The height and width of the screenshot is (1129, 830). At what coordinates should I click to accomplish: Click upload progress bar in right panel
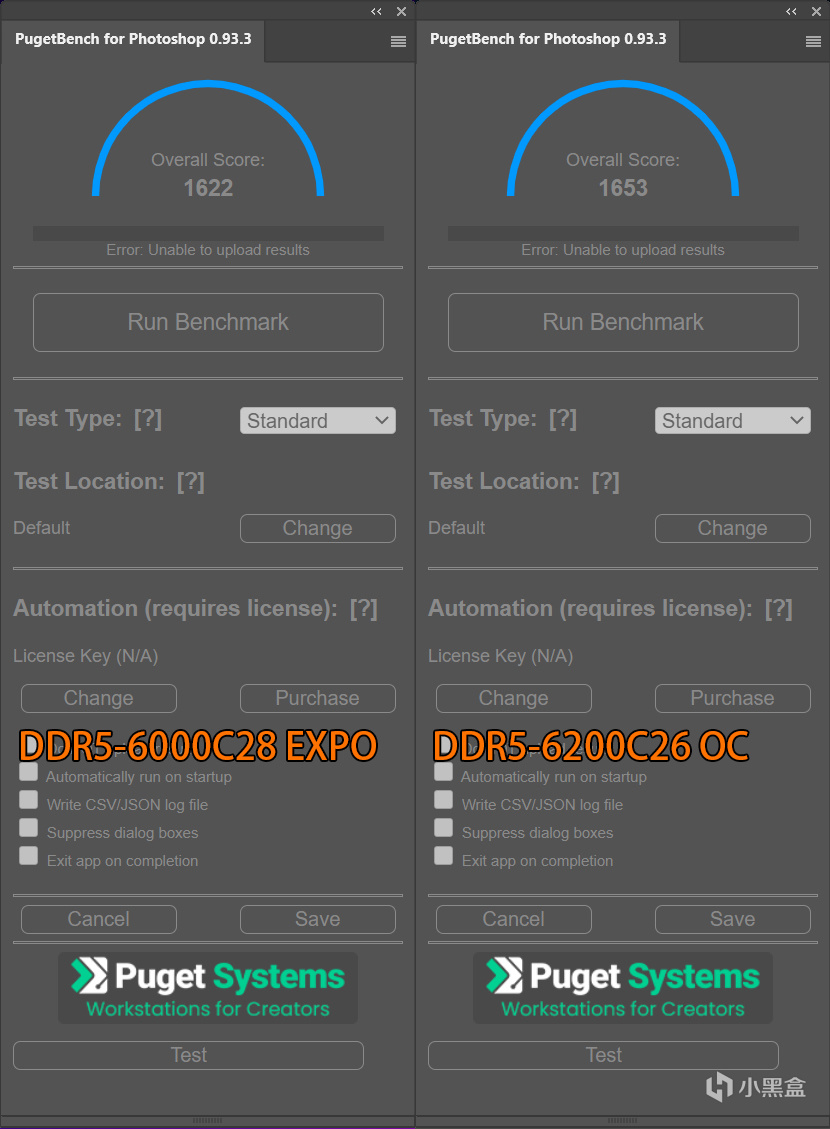pos(623,233)
